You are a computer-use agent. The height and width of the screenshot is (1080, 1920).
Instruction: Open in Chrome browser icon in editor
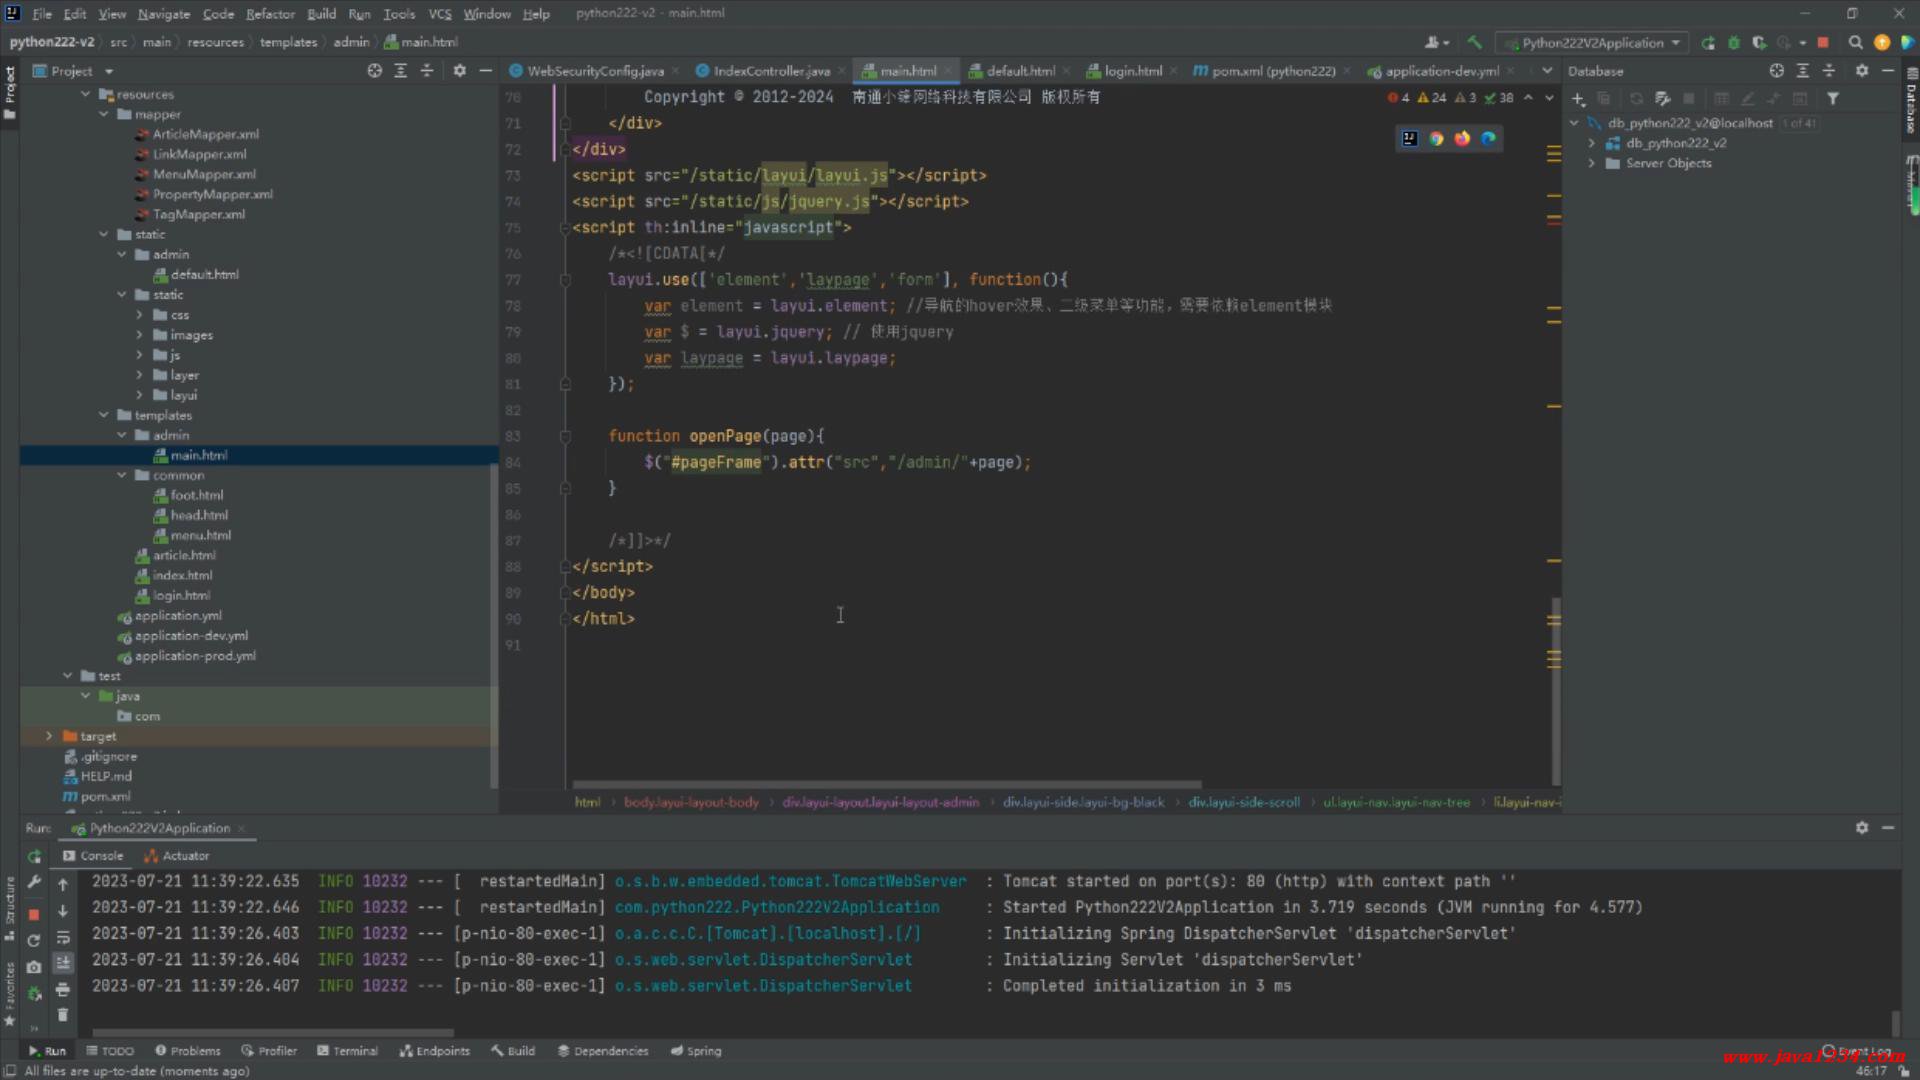click(1436, 139)
